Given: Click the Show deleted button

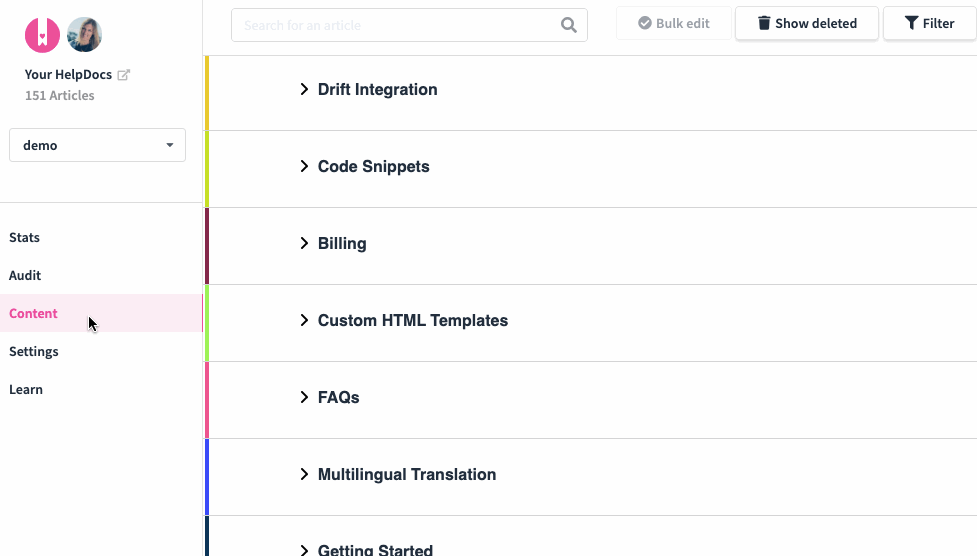Looking at the screenshot, I should (807, 23).
